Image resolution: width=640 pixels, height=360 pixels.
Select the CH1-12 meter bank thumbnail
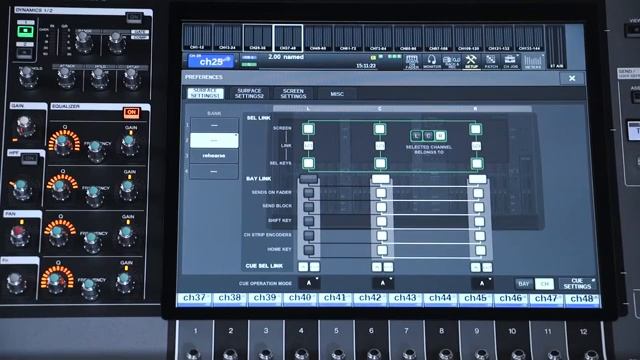197,38
